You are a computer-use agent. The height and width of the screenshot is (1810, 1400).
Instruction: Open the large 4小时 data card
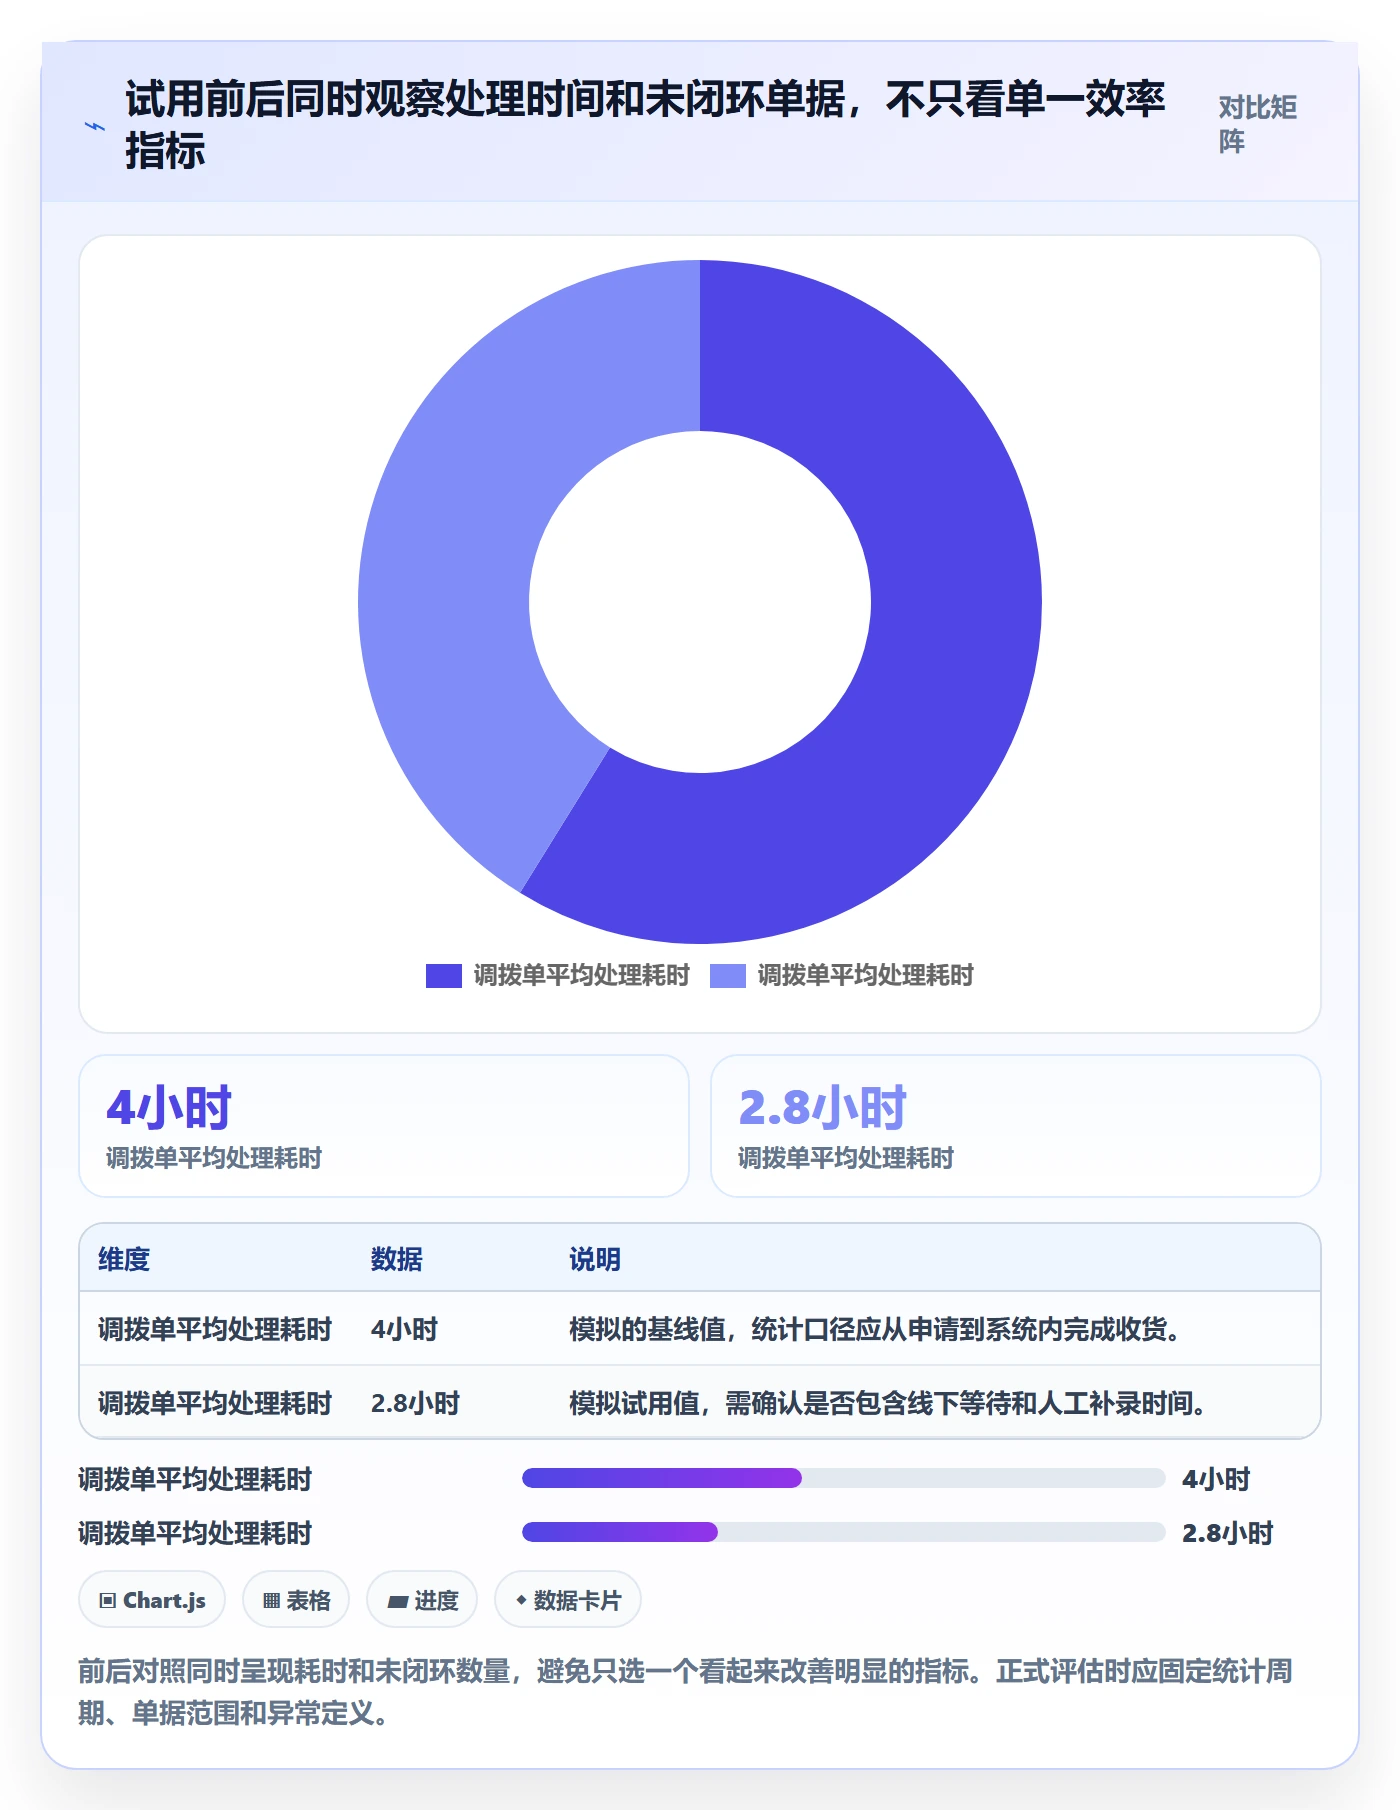(x=384, y=1126)
